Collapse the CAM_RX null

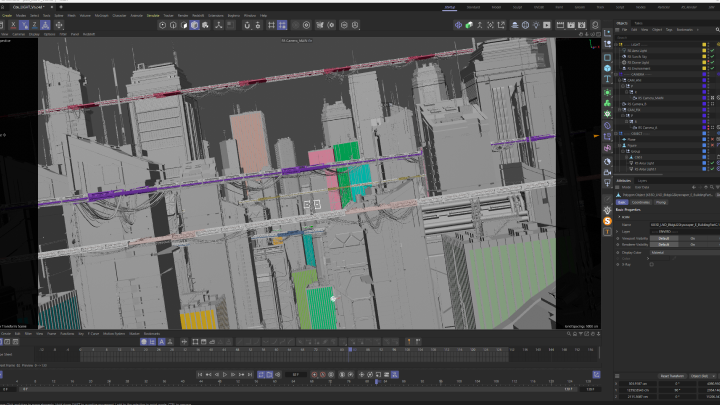[619, 110]
